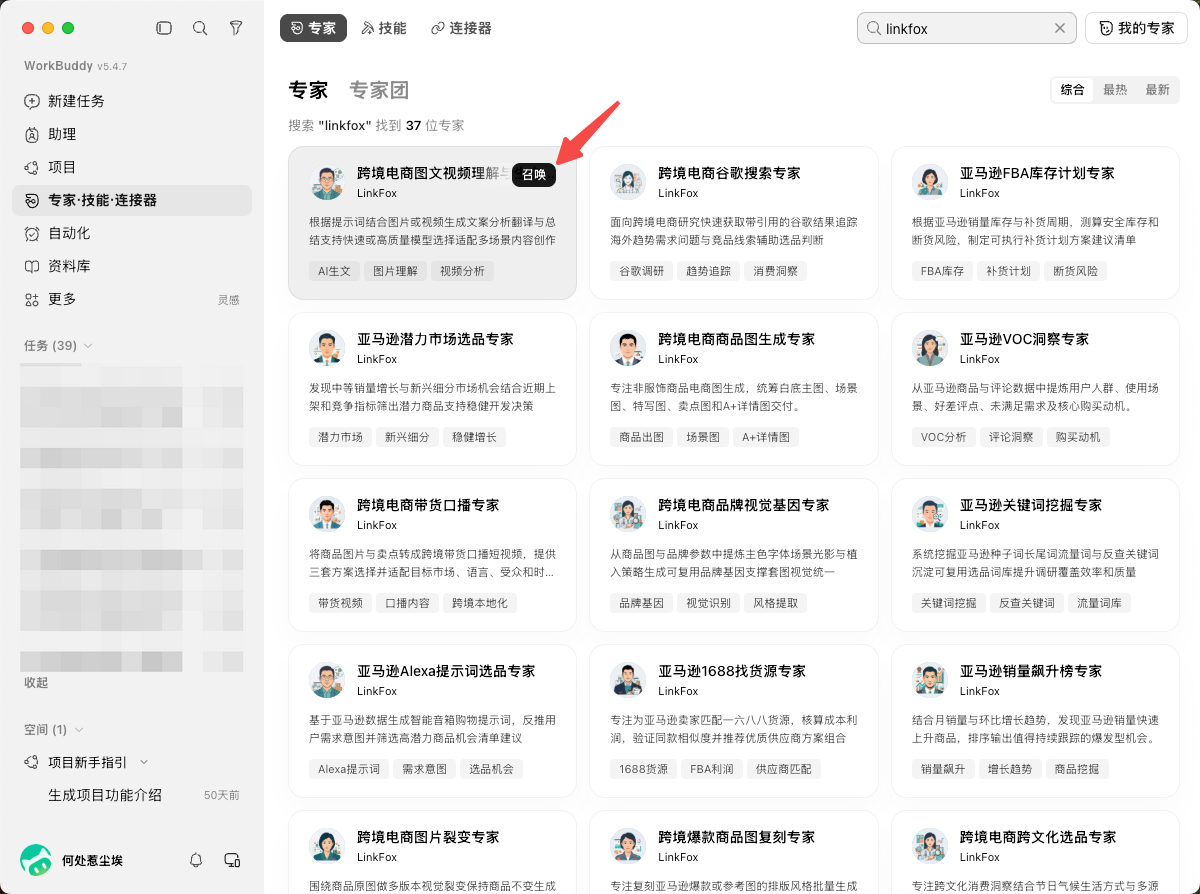Open 跨境爆款商品图复刻专家 card title
This screenshot has width=1200, height=894.
tap(737, 837)
